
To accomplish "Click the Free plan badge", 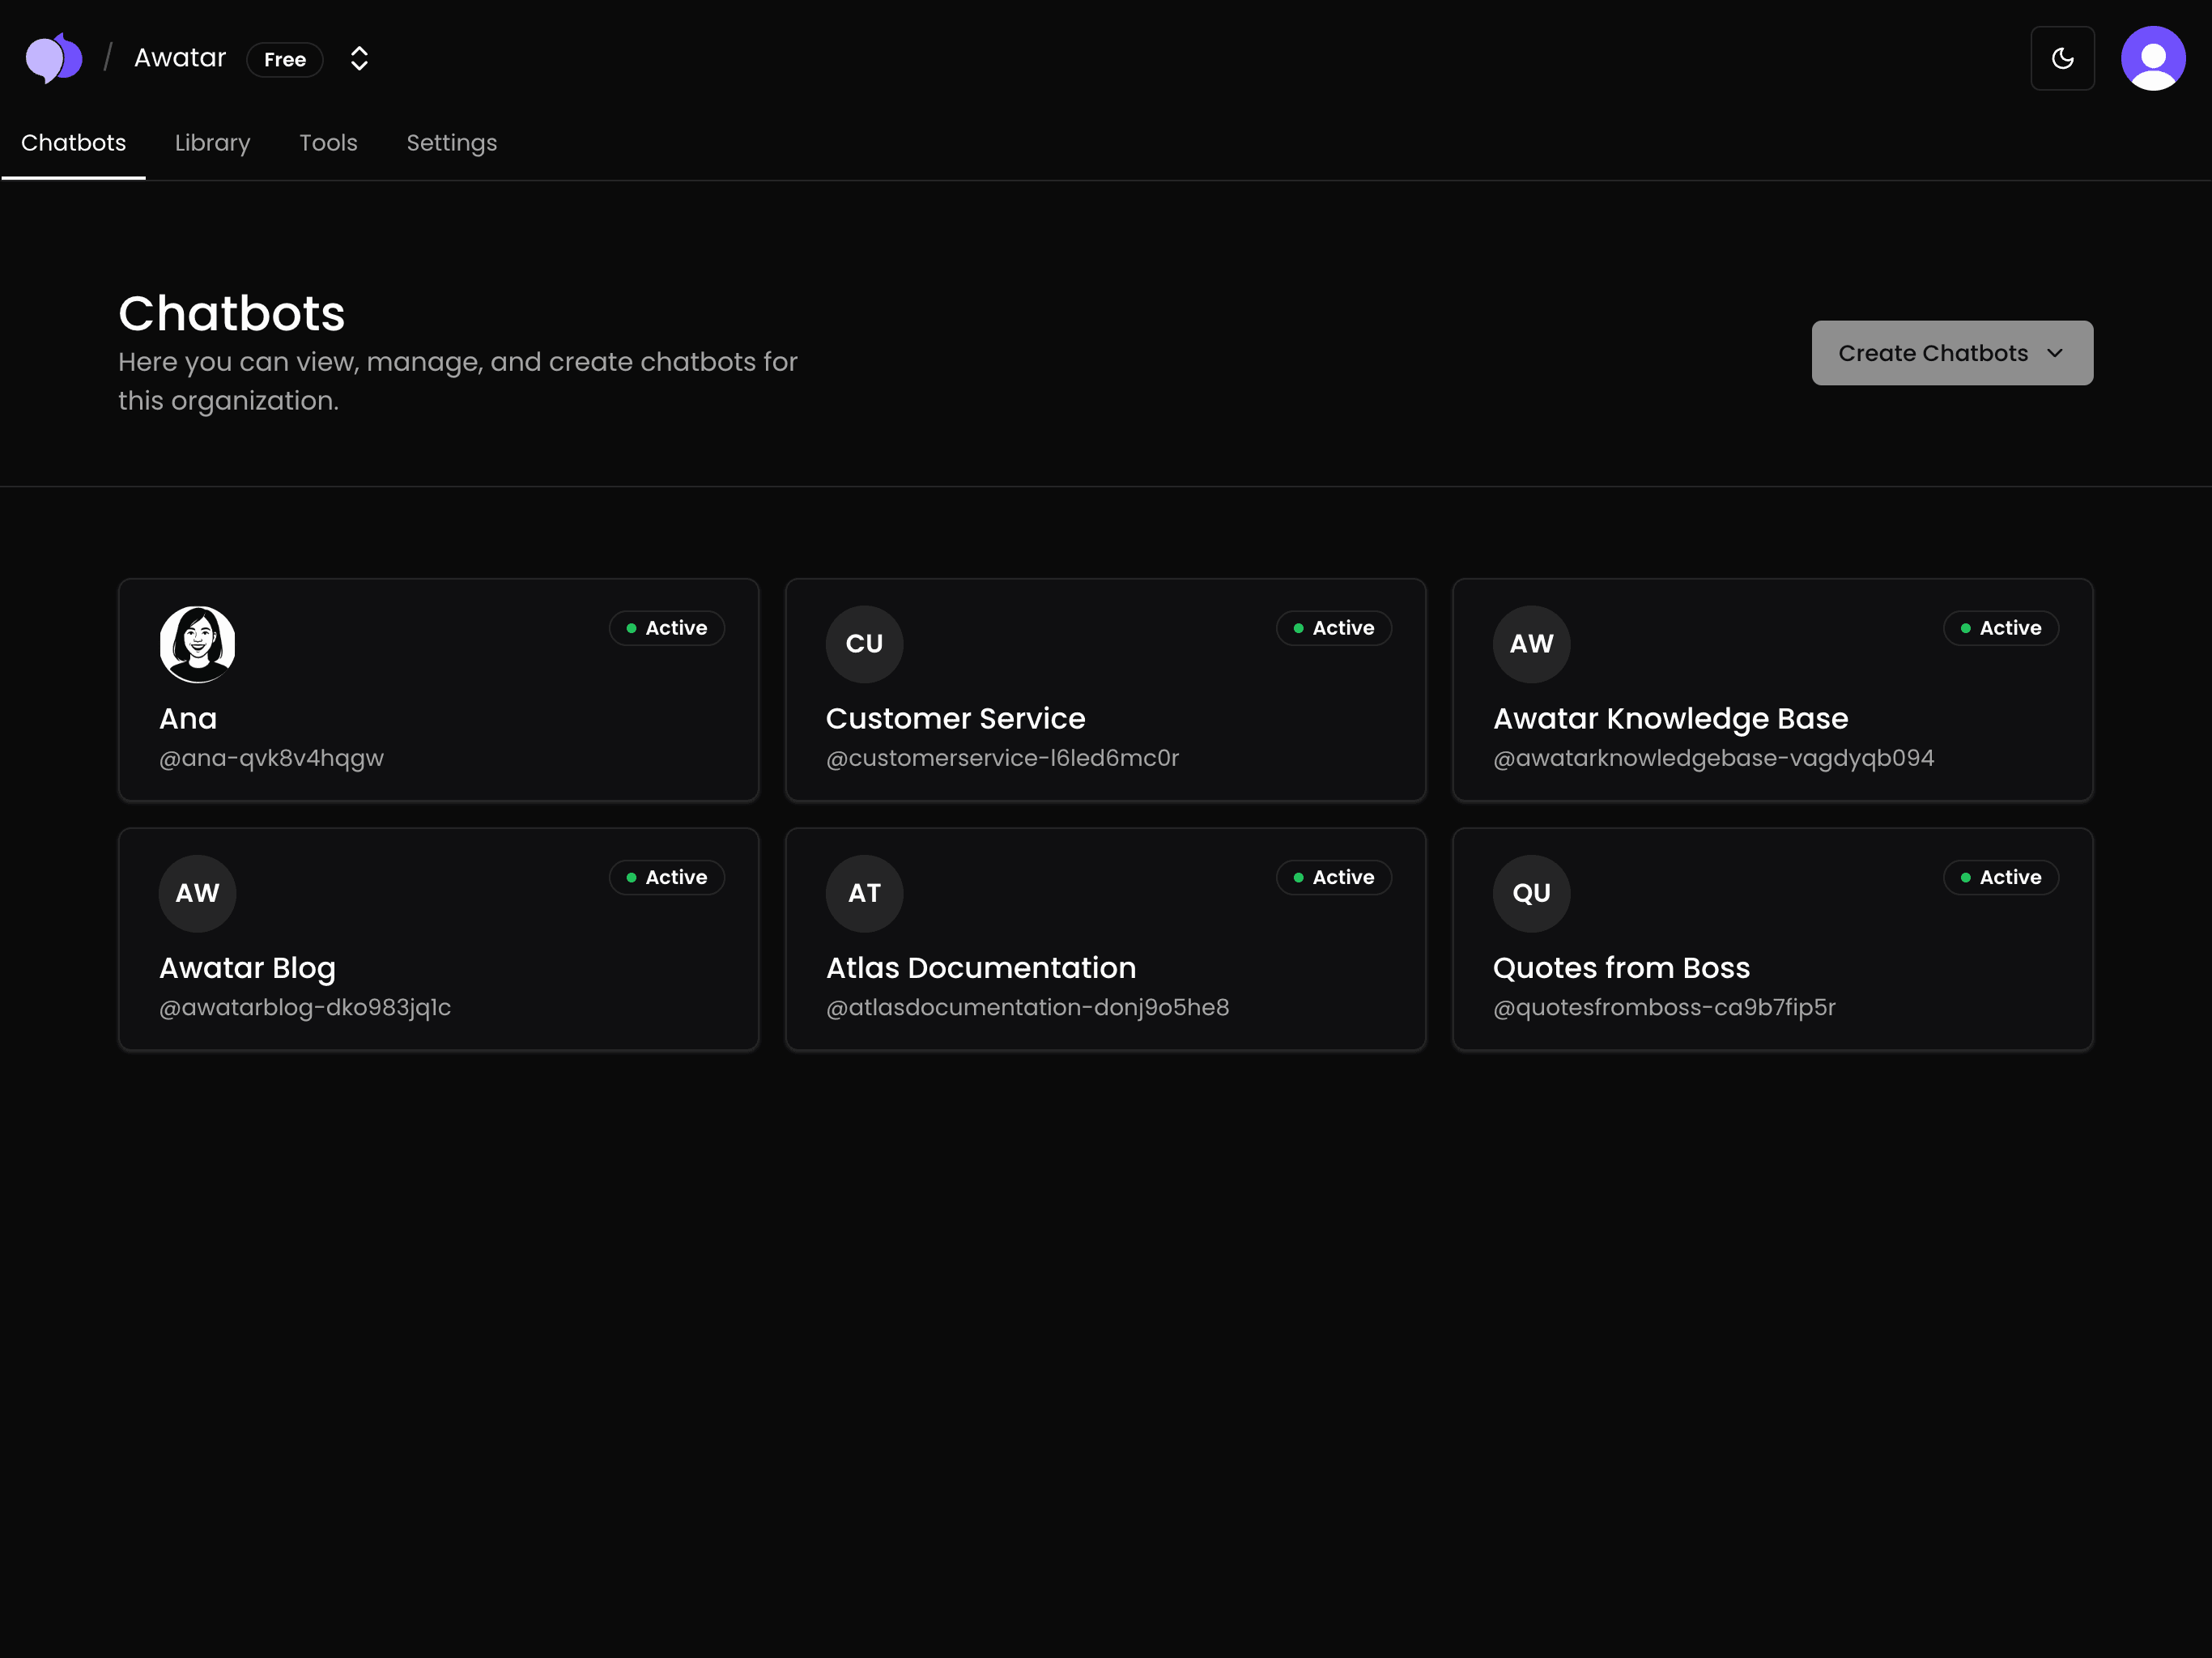I will [285, 59].
